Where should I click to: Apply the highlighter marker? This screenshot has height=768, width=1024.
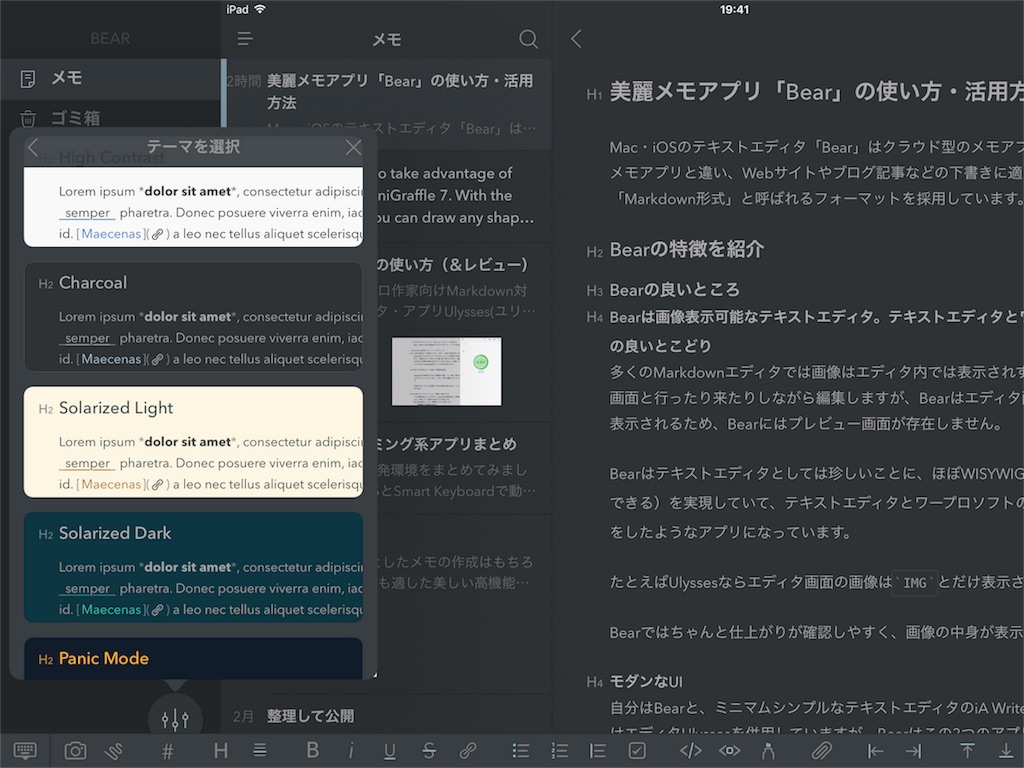(769, 750)
